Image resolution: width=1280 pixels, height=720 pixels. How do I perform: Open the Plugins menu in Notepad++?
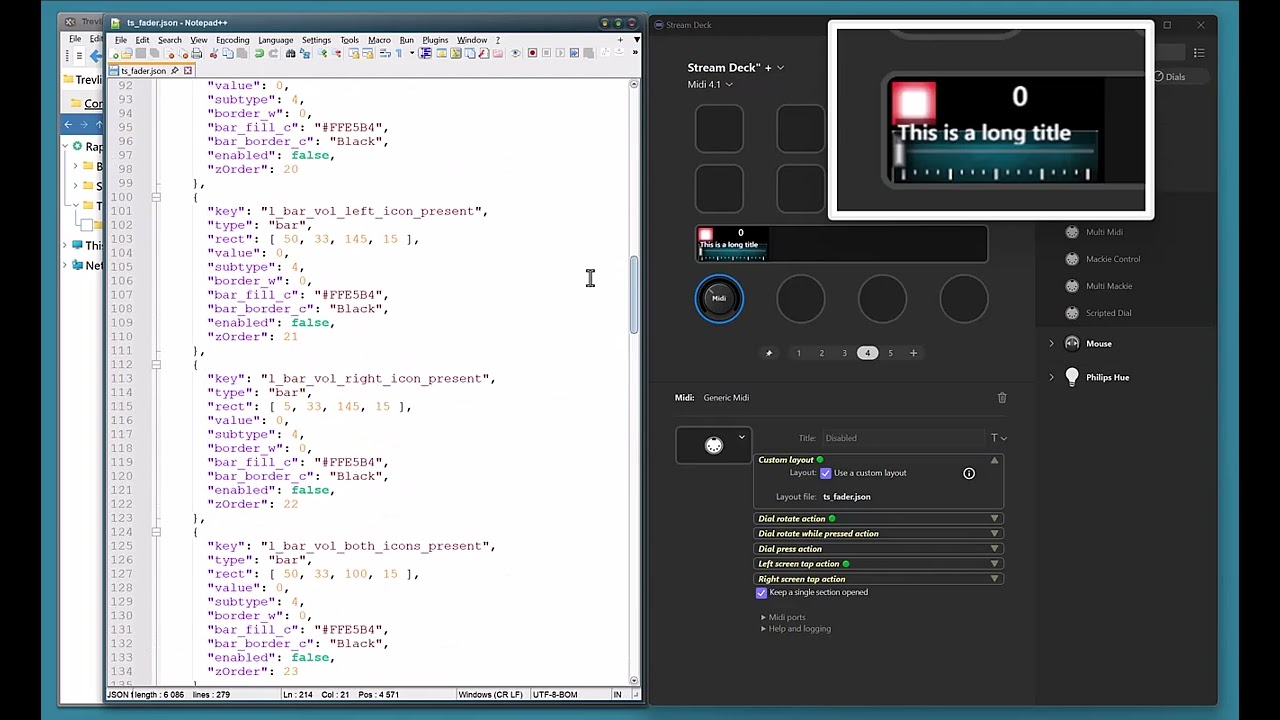click(x=435, y=40)
